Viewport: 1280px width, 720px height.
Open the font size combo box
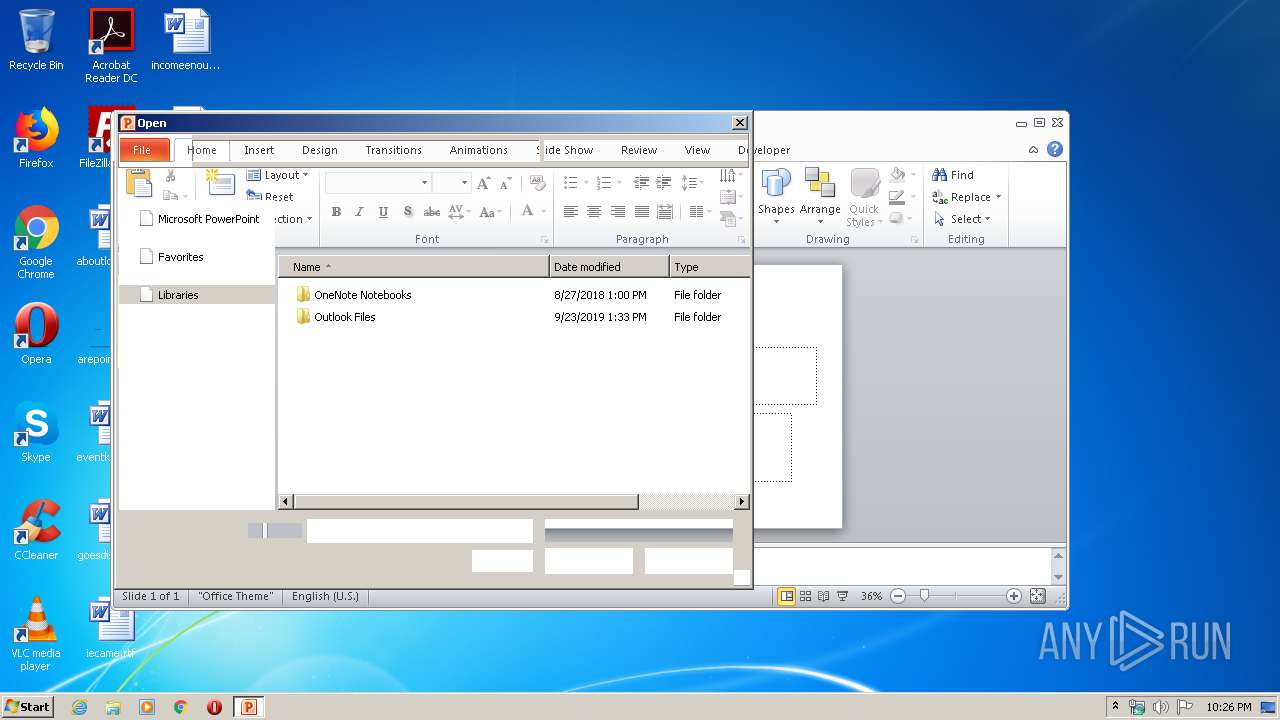pos(451,183)
